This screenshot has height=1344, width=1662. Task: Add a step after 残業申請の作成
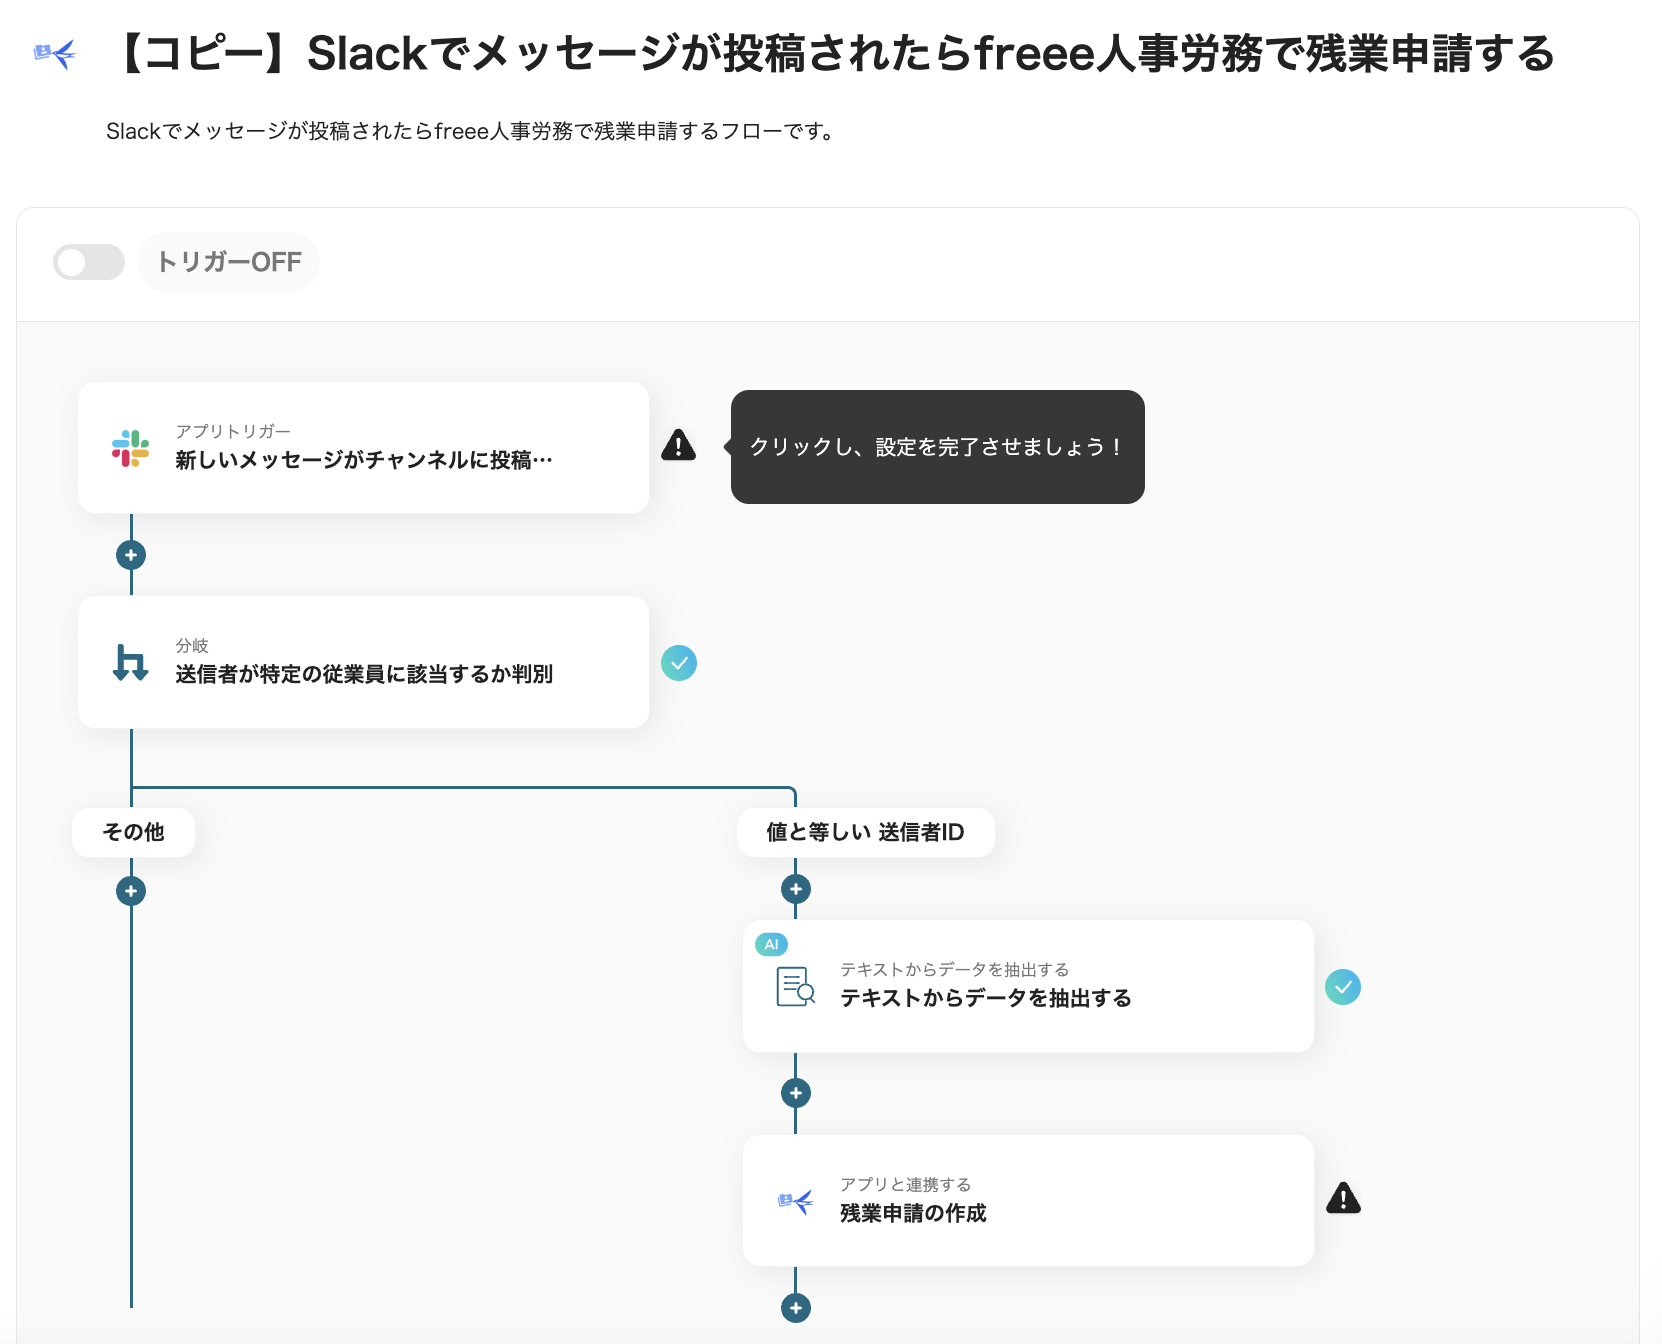pos(795,1307)
